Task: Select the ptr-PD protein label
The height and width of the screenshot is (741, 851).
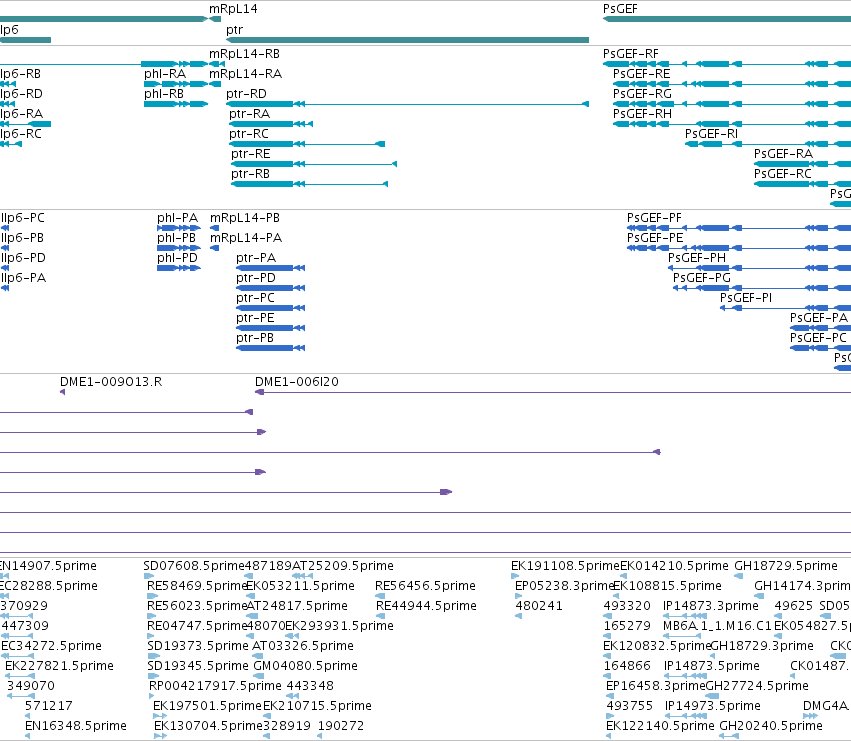Action: pyautogui.click(x=256, y=279)
